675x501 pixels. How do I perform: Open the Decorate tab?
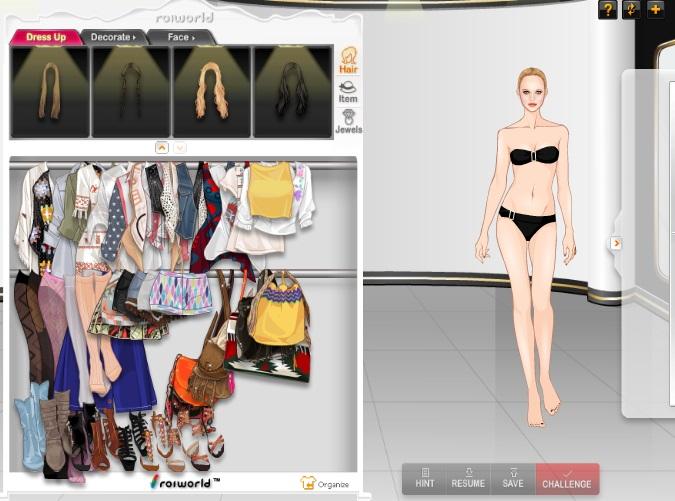pyautogui.click(x=112, y=37)
